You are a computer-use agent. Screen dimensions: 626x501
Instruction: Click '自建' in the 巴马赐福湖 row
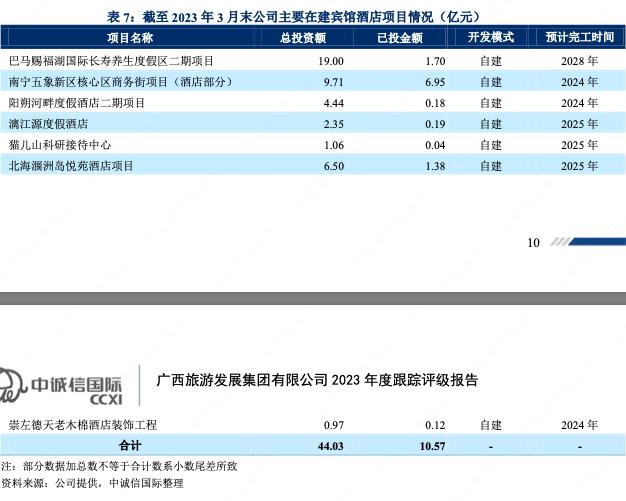point(491,61)
